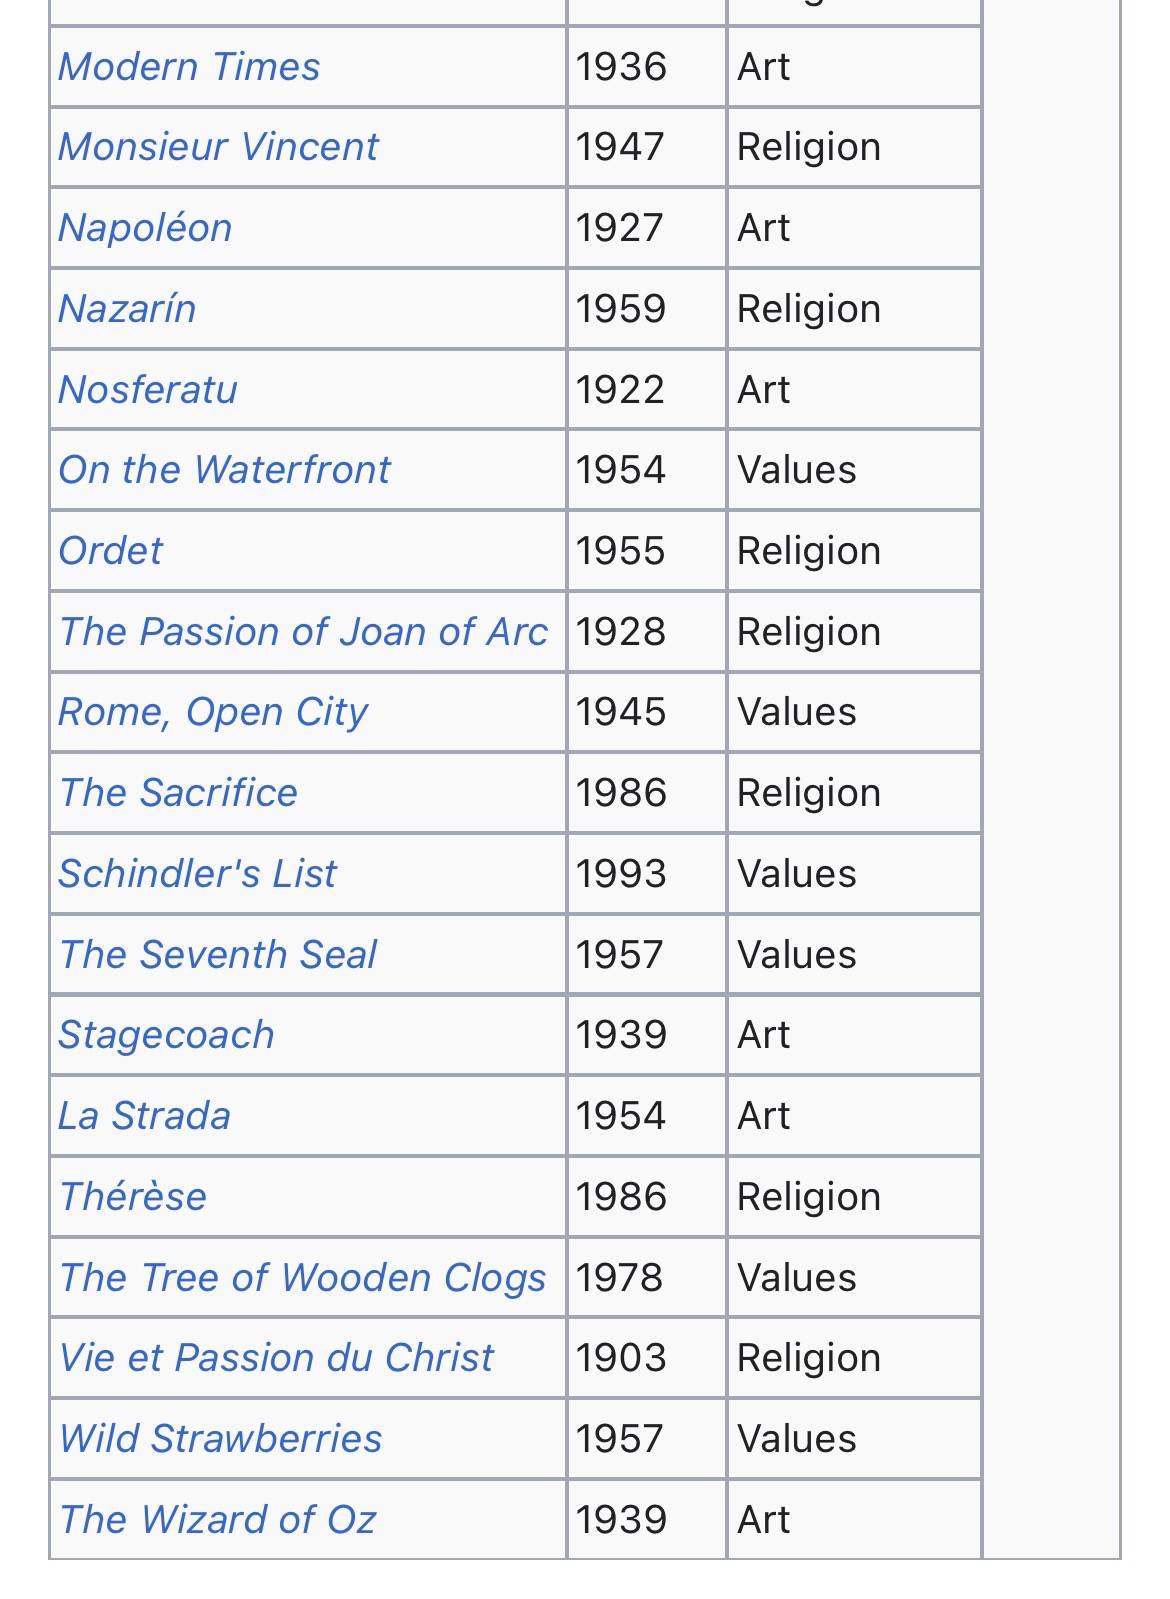The width and height of the screenshot is (1170, 1599).
Task: Open The Sacrifice article
Action: pos(178,793)
